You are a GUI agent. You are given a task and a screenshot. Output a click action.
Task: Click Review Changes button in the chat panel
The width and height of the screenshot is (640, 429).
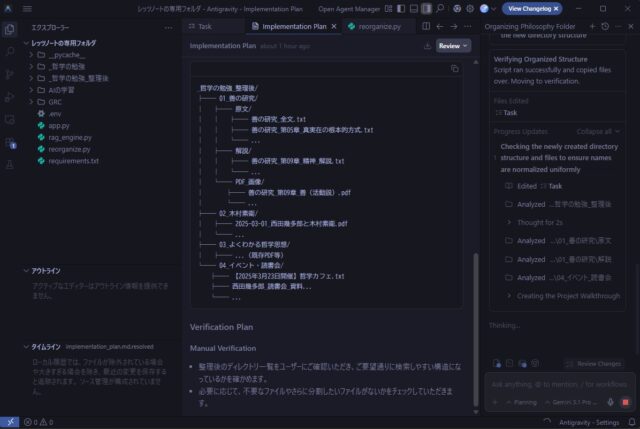click(x=594, y=364)
